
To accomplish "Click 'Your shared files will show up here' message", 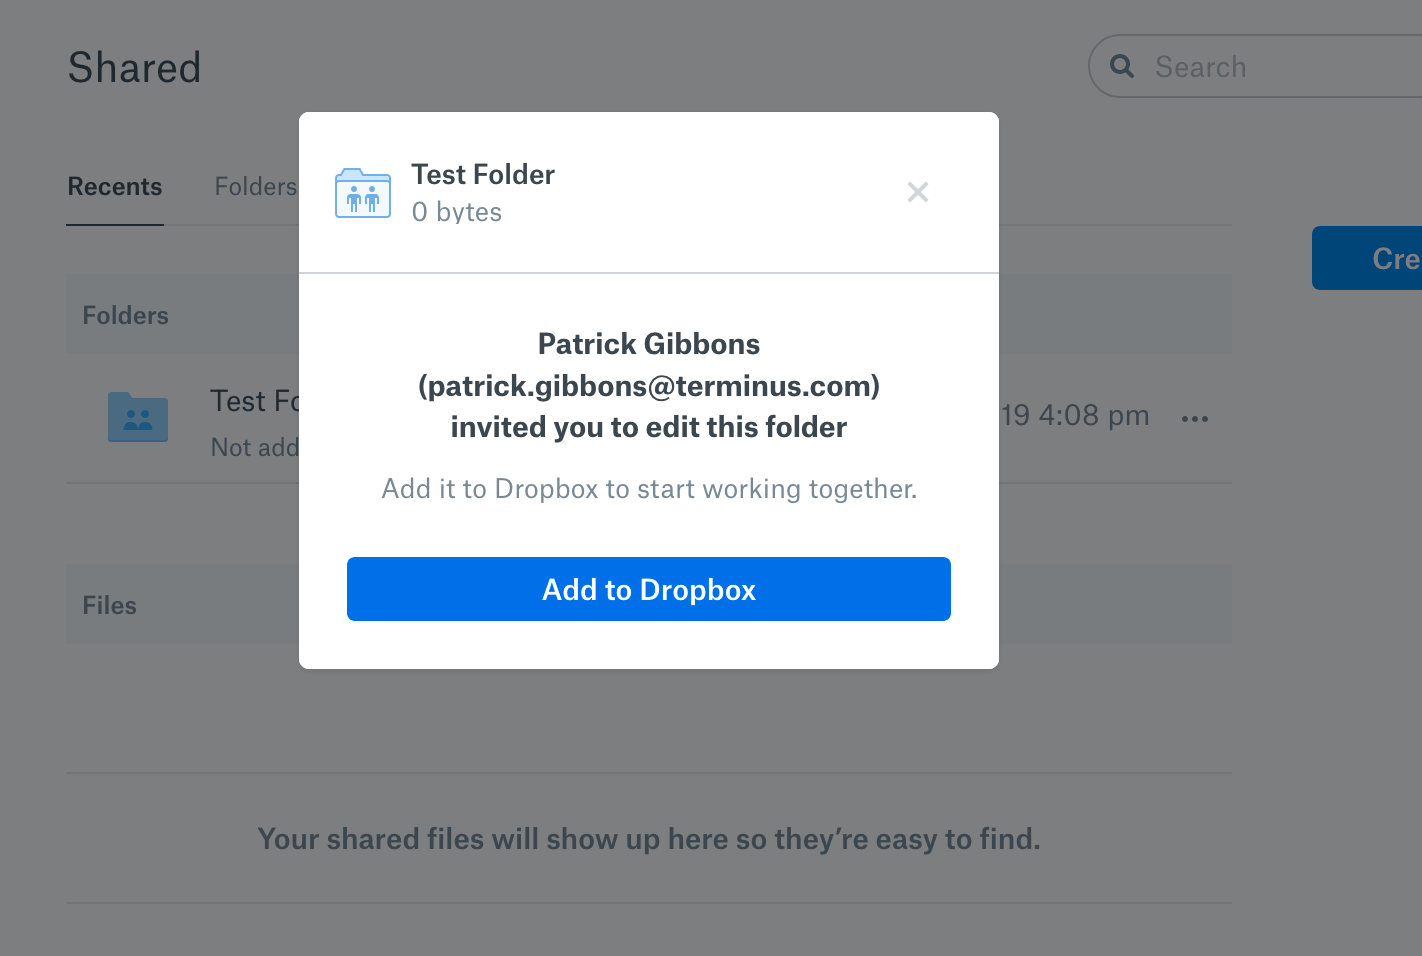I will click(649, 839).
